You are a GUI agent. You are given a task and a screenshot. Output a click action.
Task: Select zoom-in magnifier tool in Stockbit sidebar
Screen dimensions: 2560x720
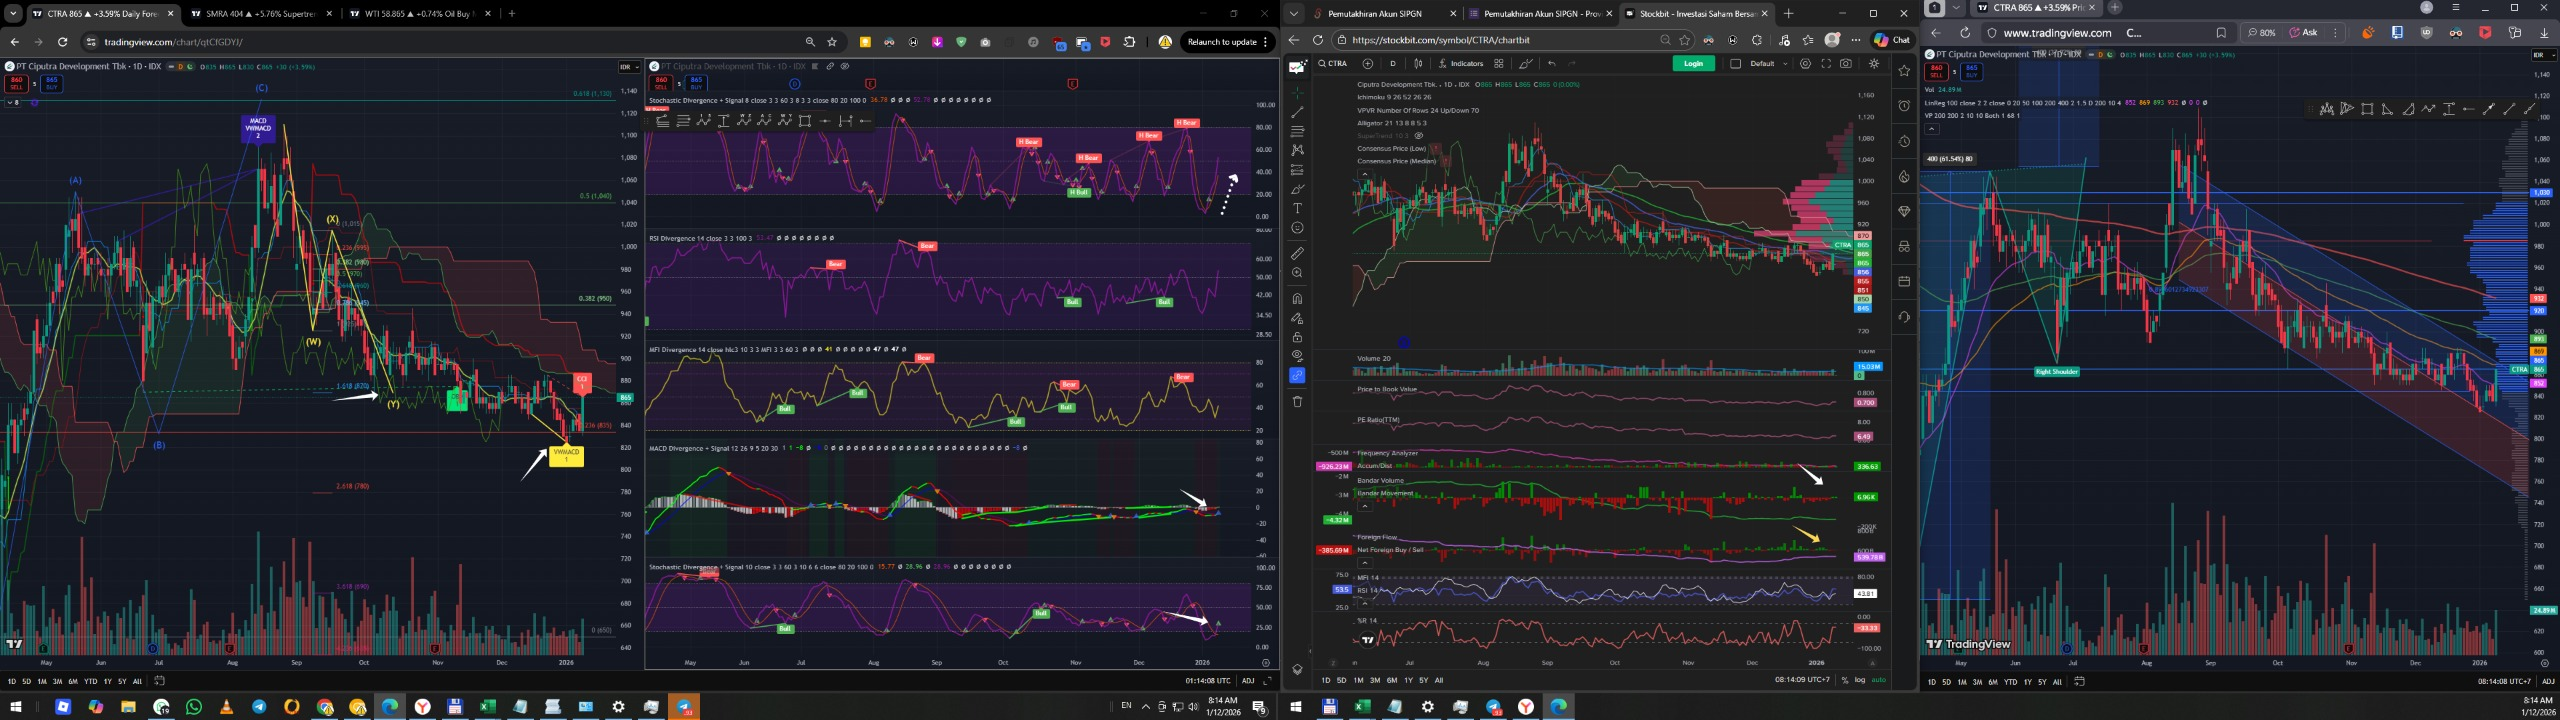pos(1297,273)
